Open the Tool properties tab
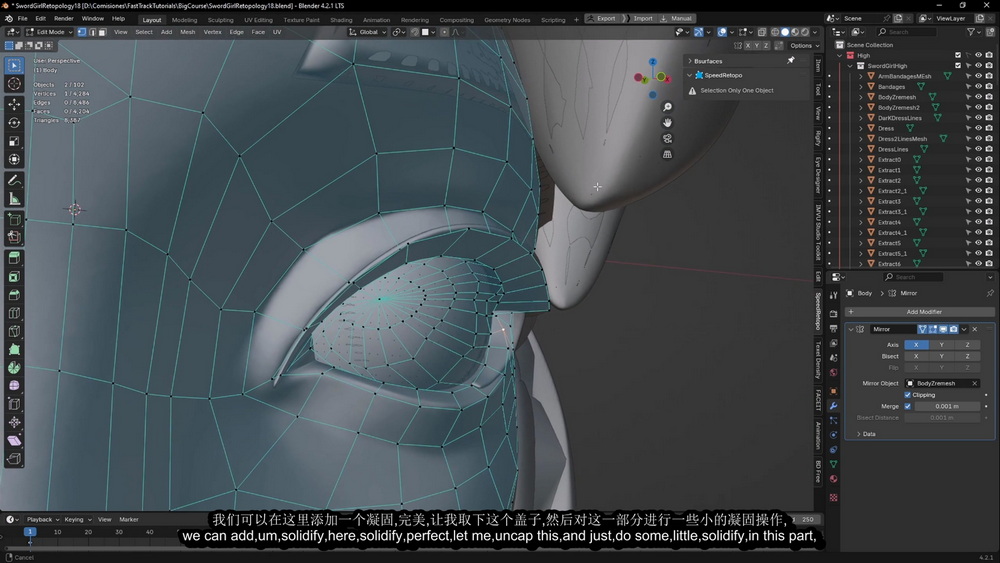Viewport: 1000px width, 563px height. click(834, 295)
